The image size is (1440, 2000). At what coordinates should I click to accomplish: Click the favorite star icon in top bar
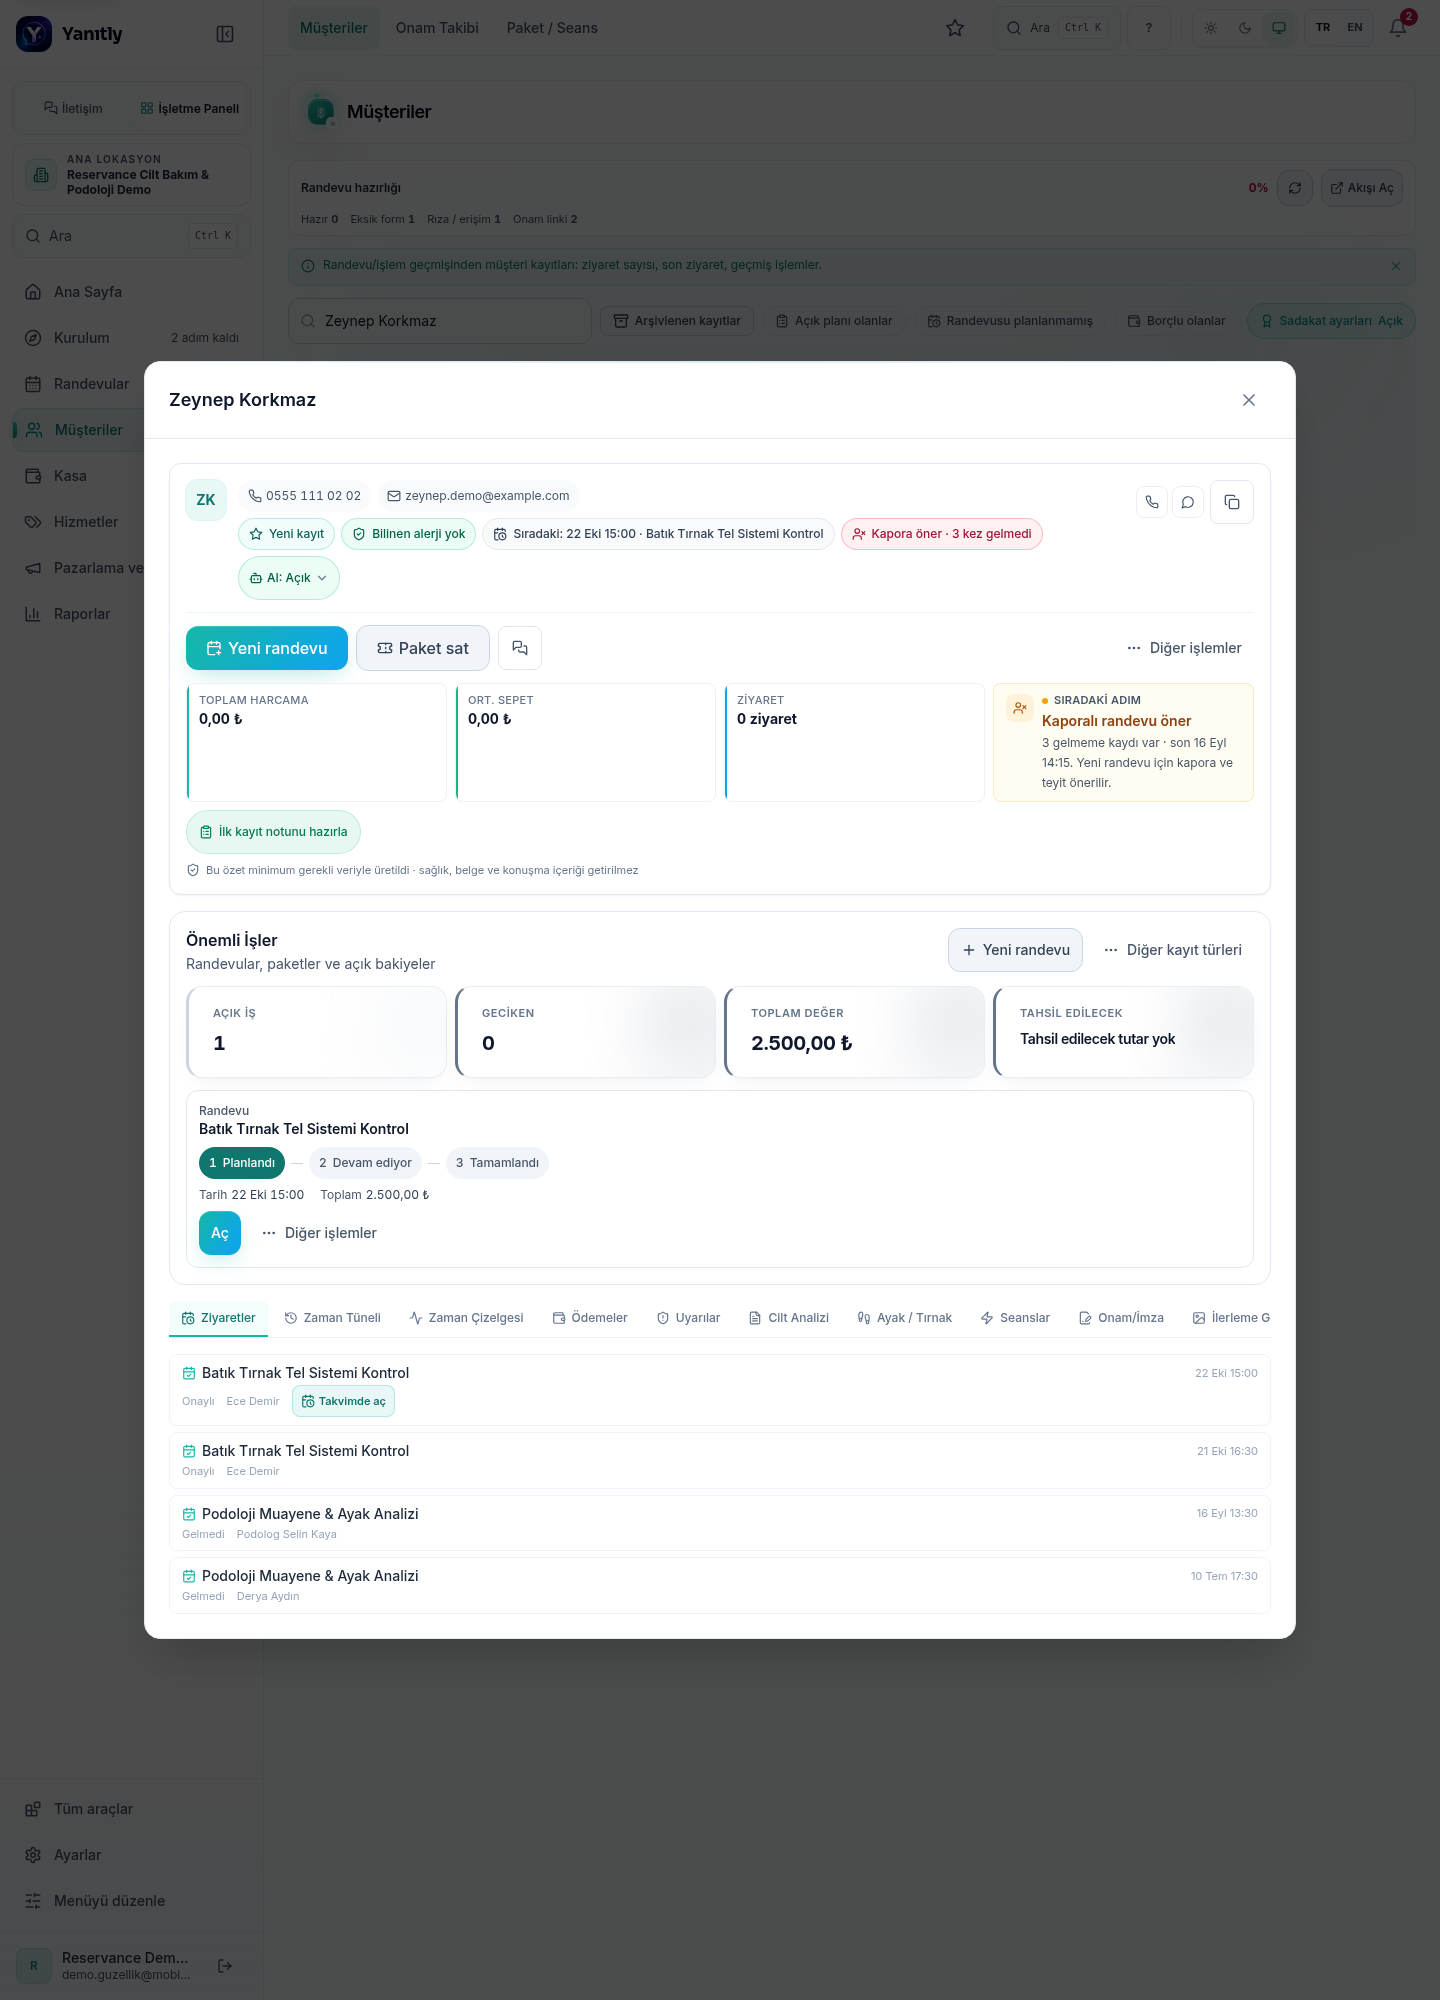pyautogui.click(x=955, y=28)
